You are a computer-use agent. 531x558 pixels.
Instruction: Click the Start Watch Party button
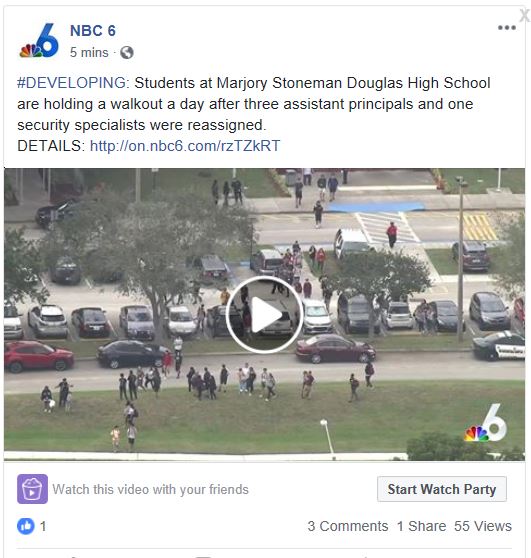[x=442, y=489]
